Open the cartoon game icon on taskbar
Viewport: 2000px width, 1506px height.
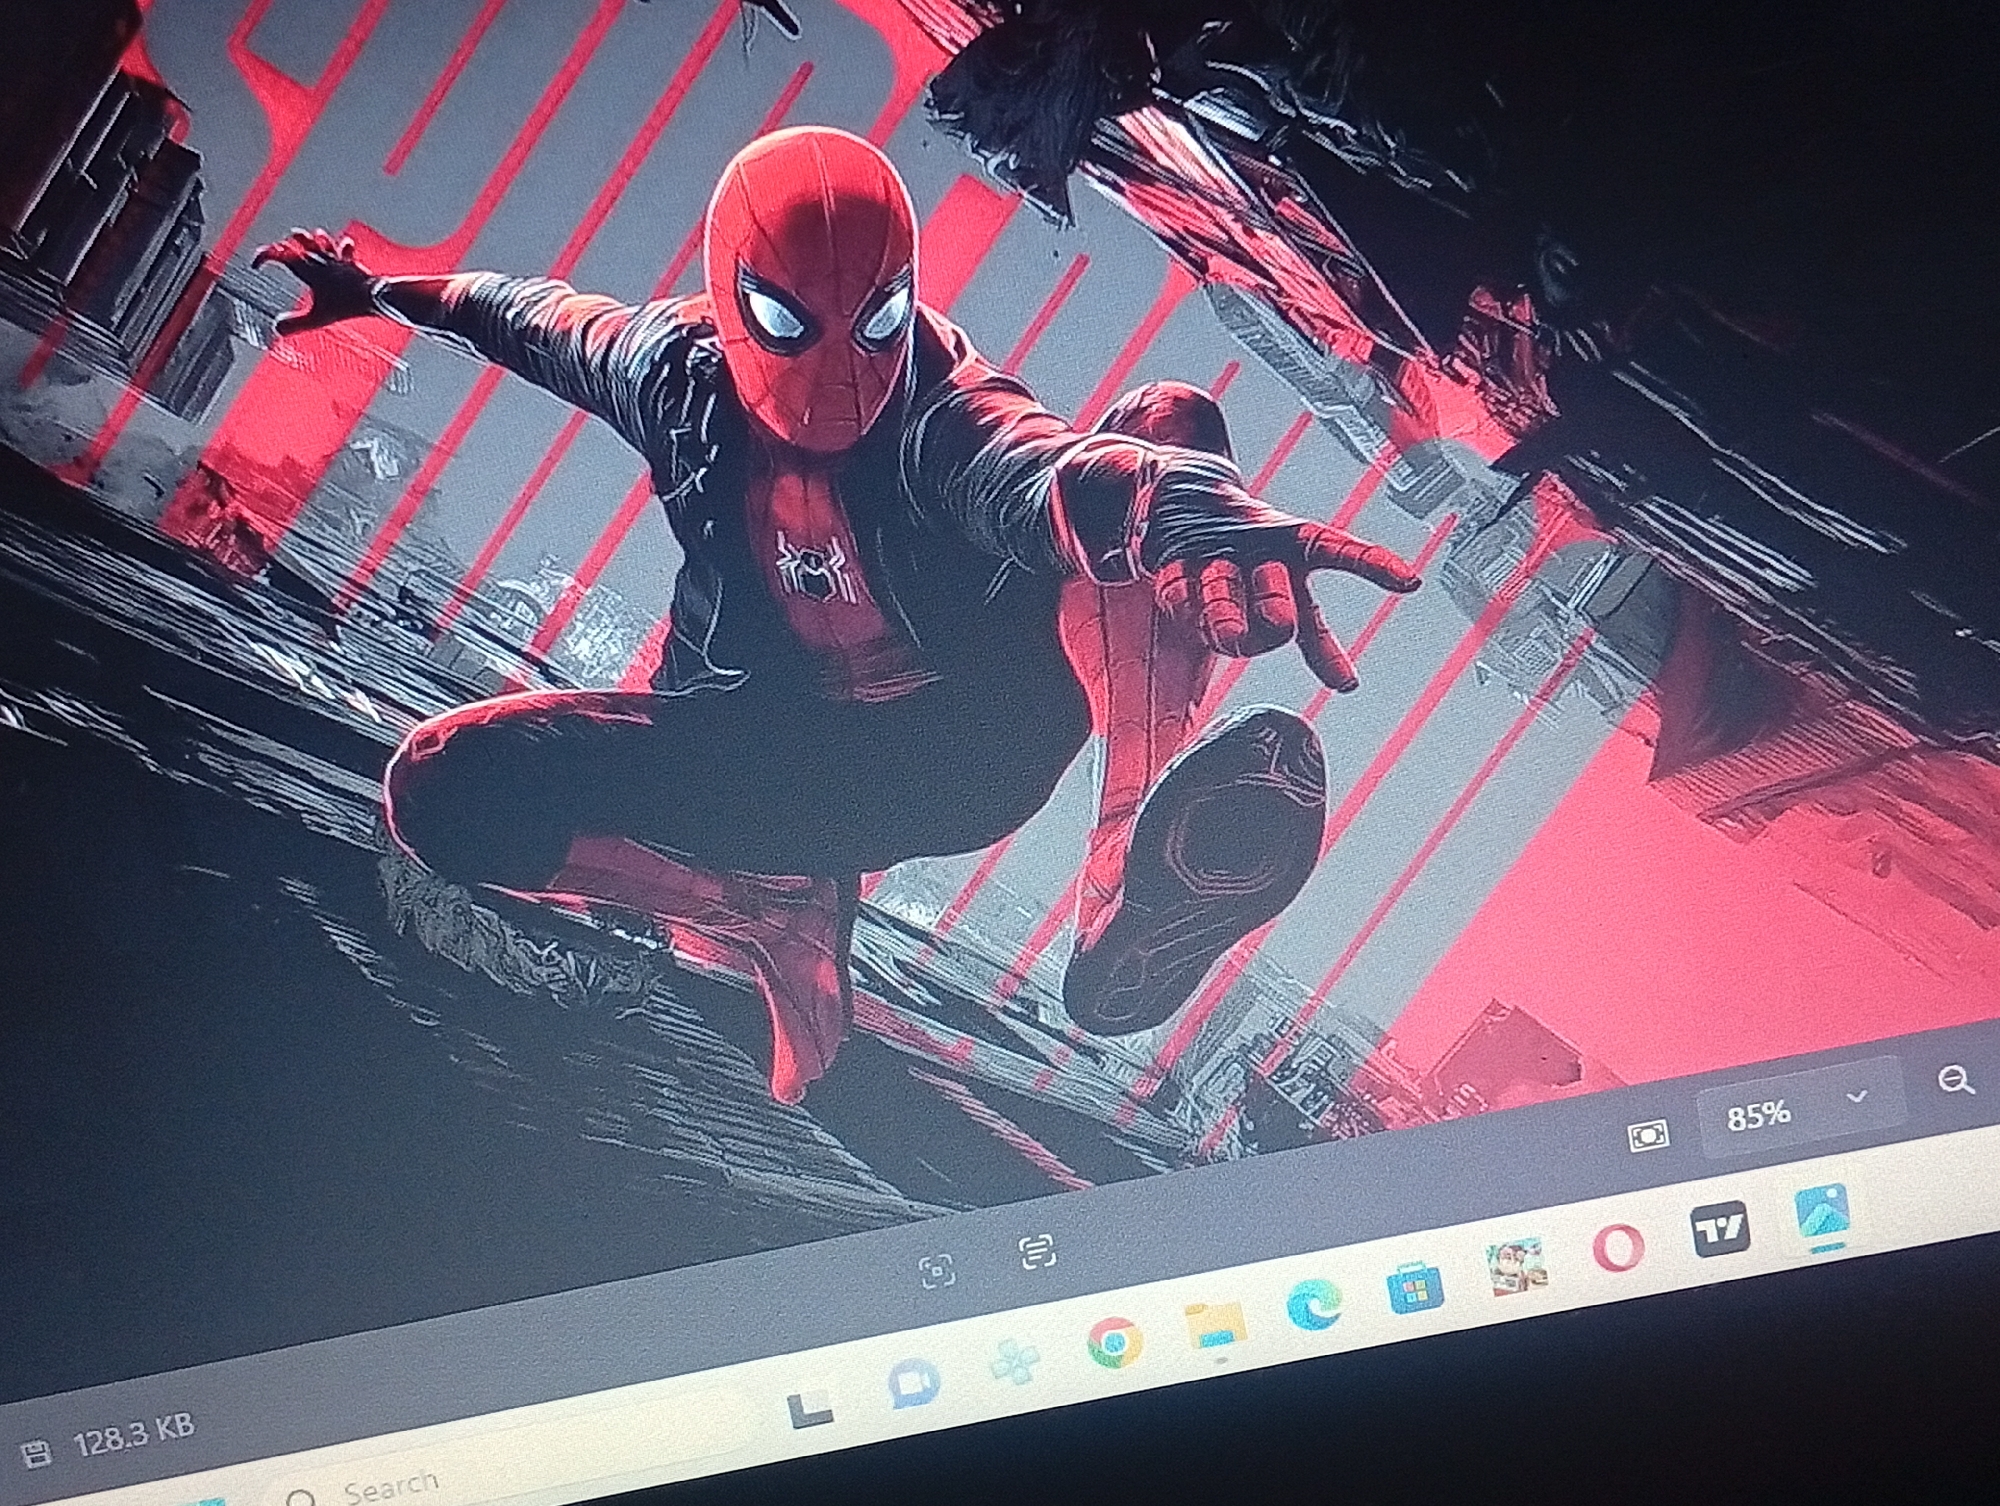click(1518, 1267)
